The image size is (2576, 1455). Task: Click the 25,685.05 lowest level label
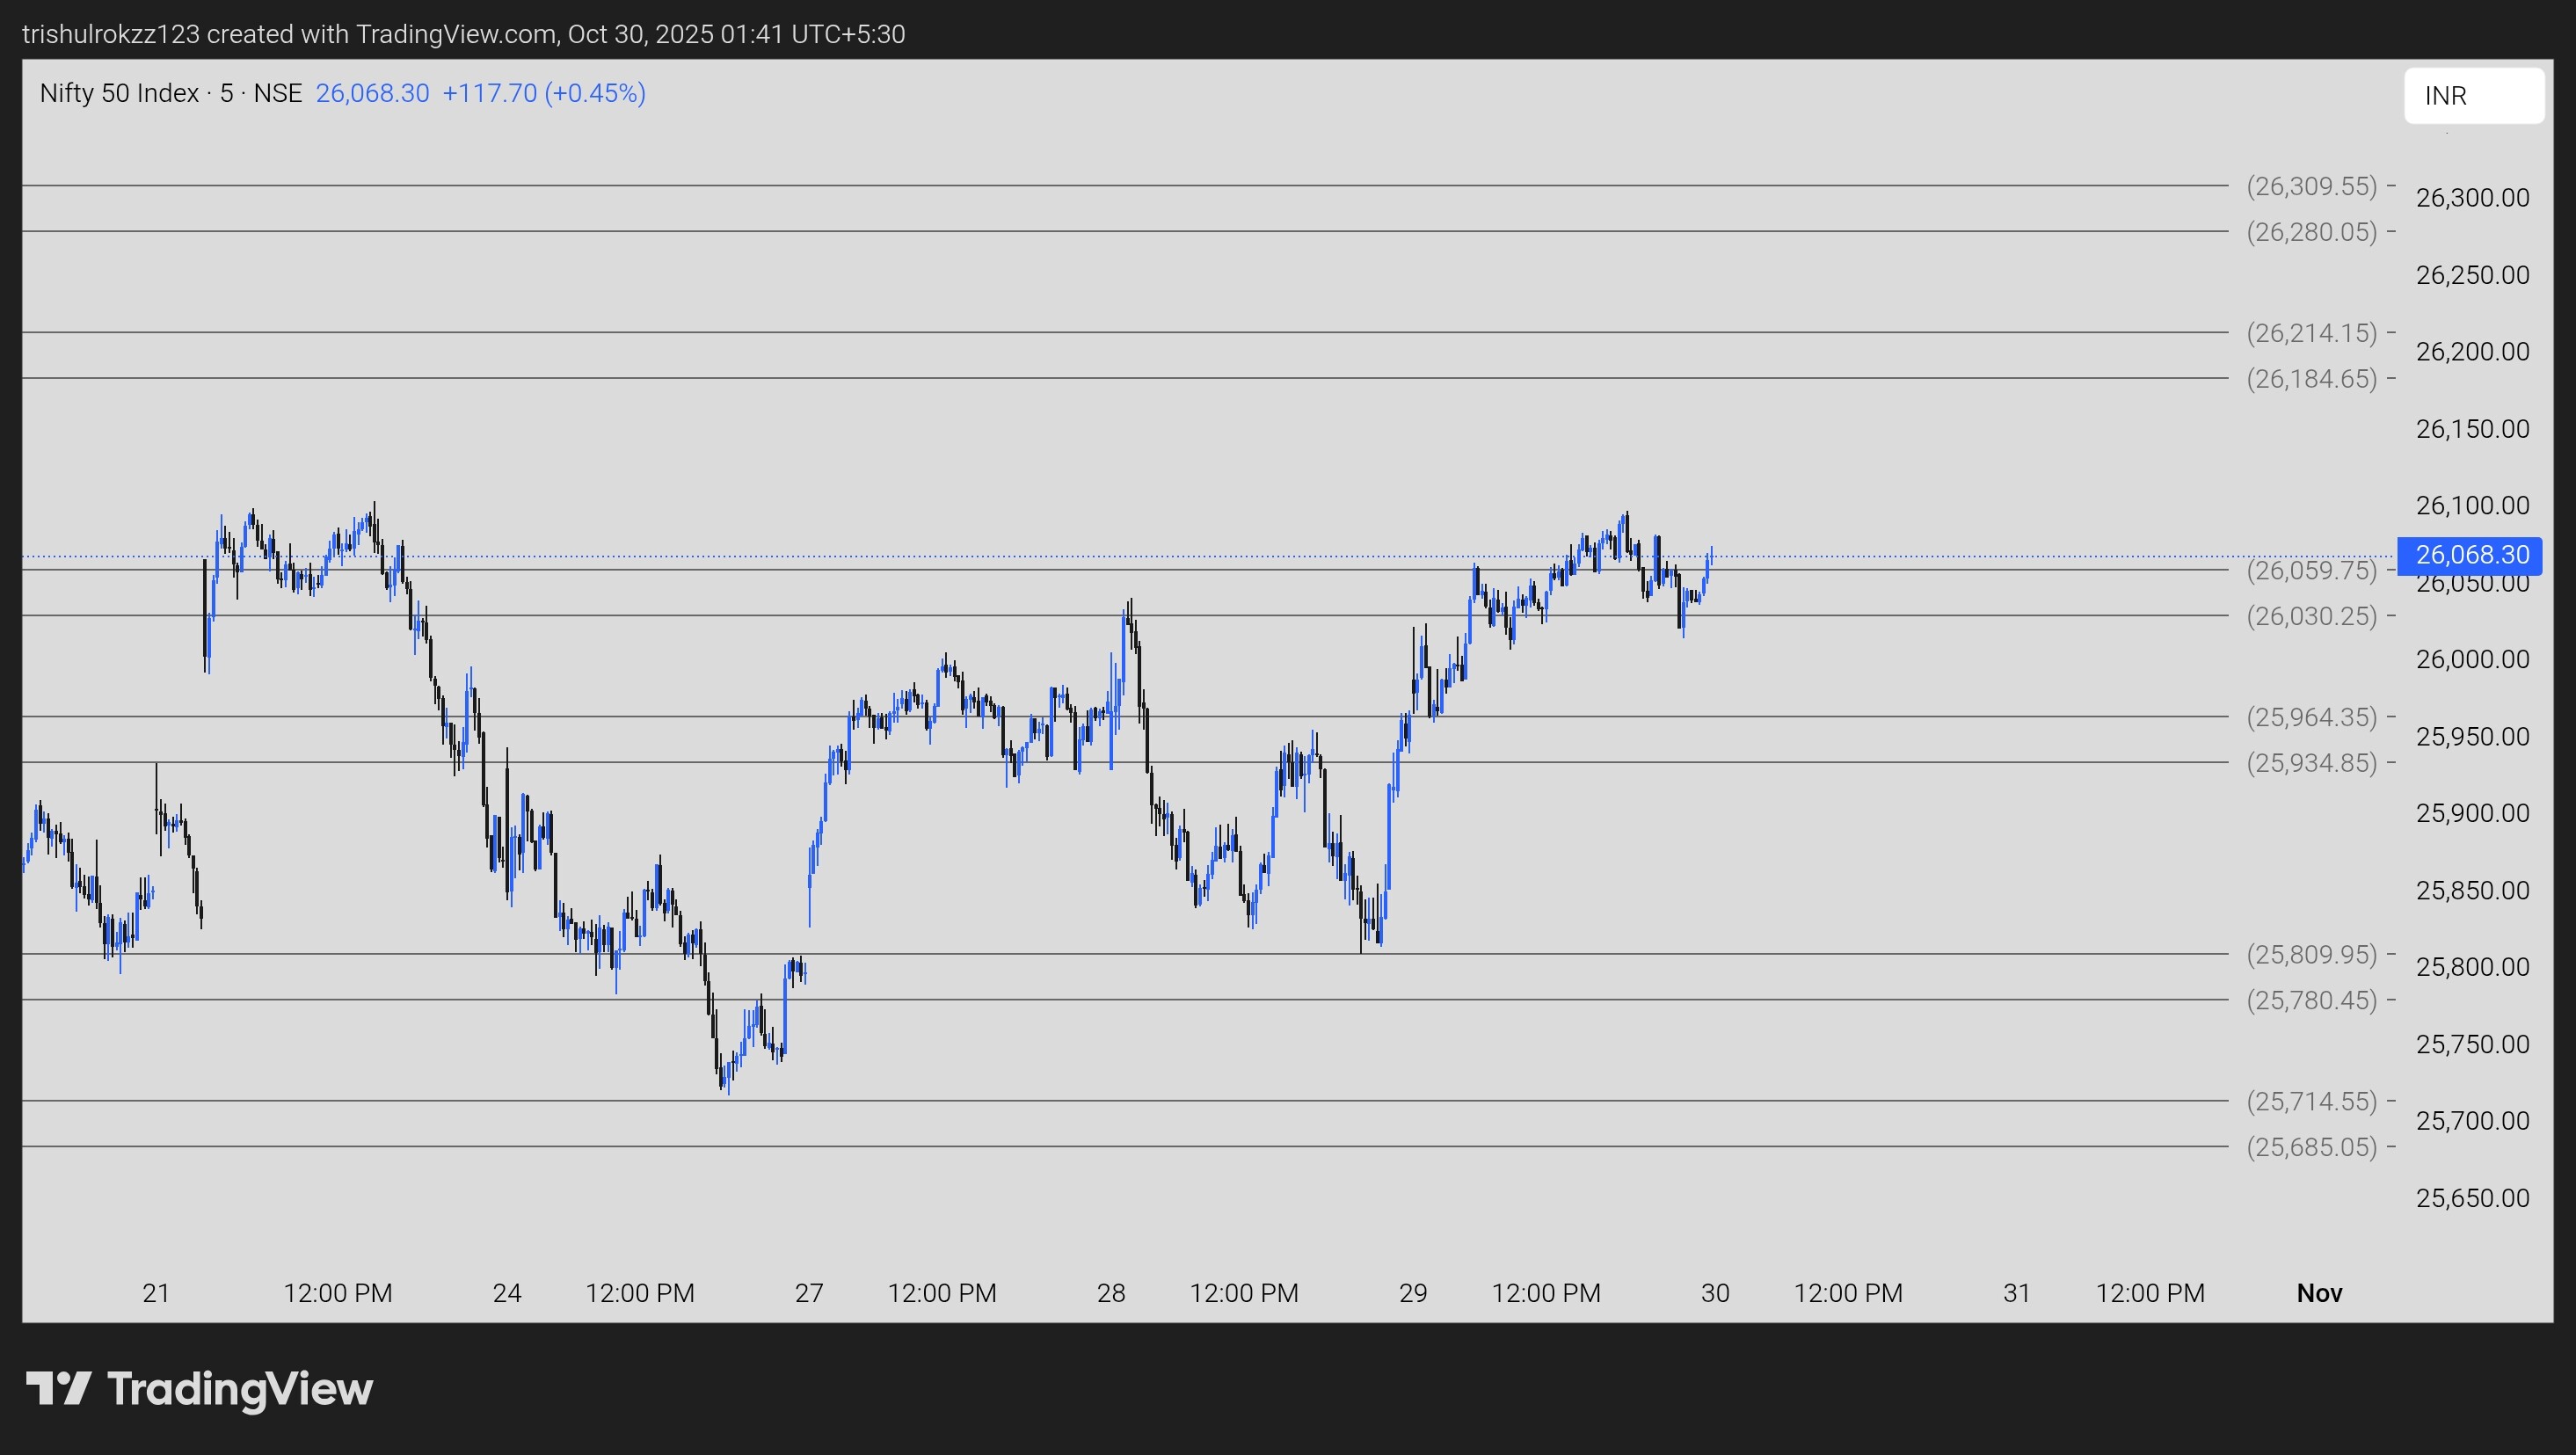pos(2311,1147)
